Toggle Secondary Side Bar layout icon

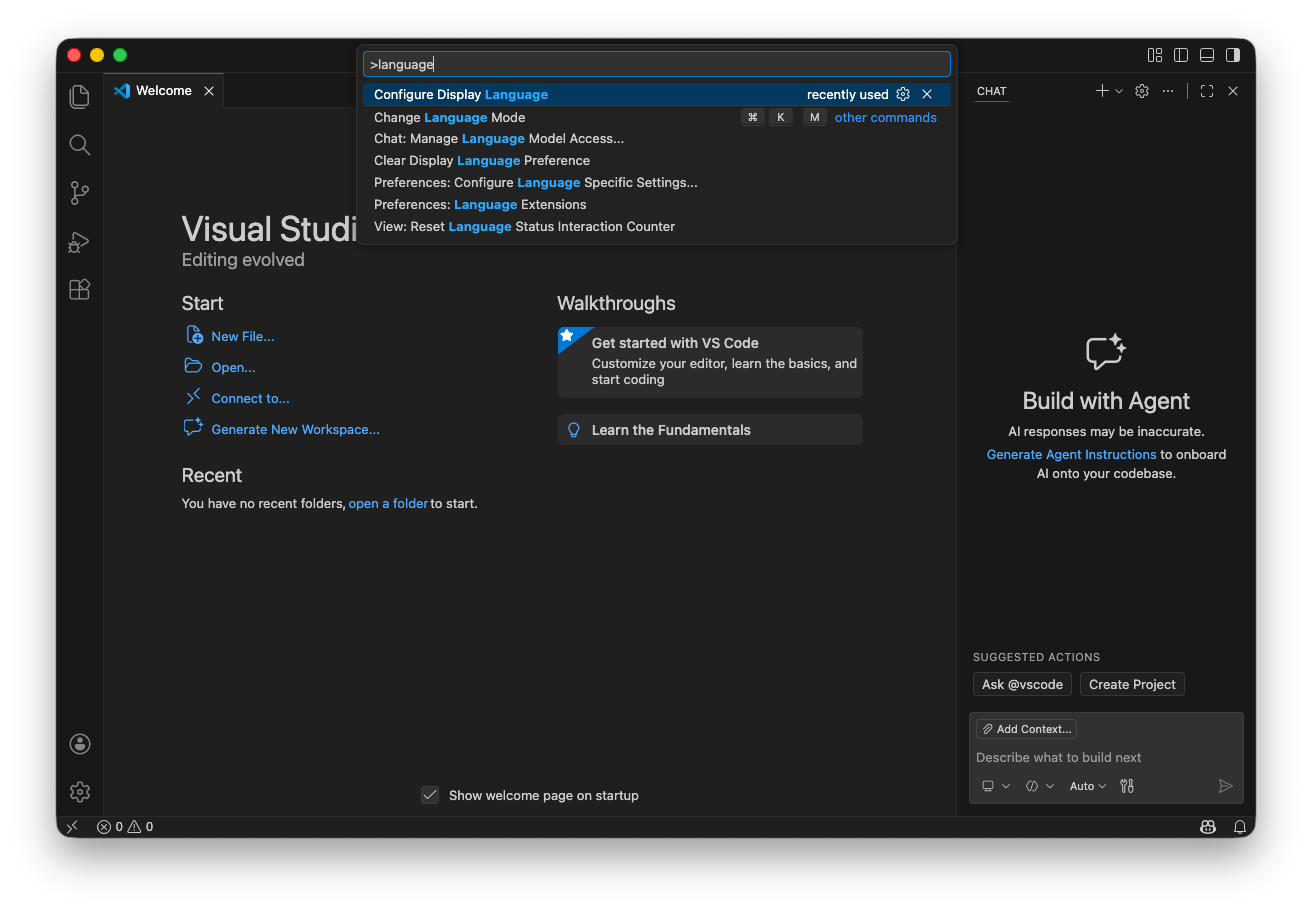point(1233,55)
